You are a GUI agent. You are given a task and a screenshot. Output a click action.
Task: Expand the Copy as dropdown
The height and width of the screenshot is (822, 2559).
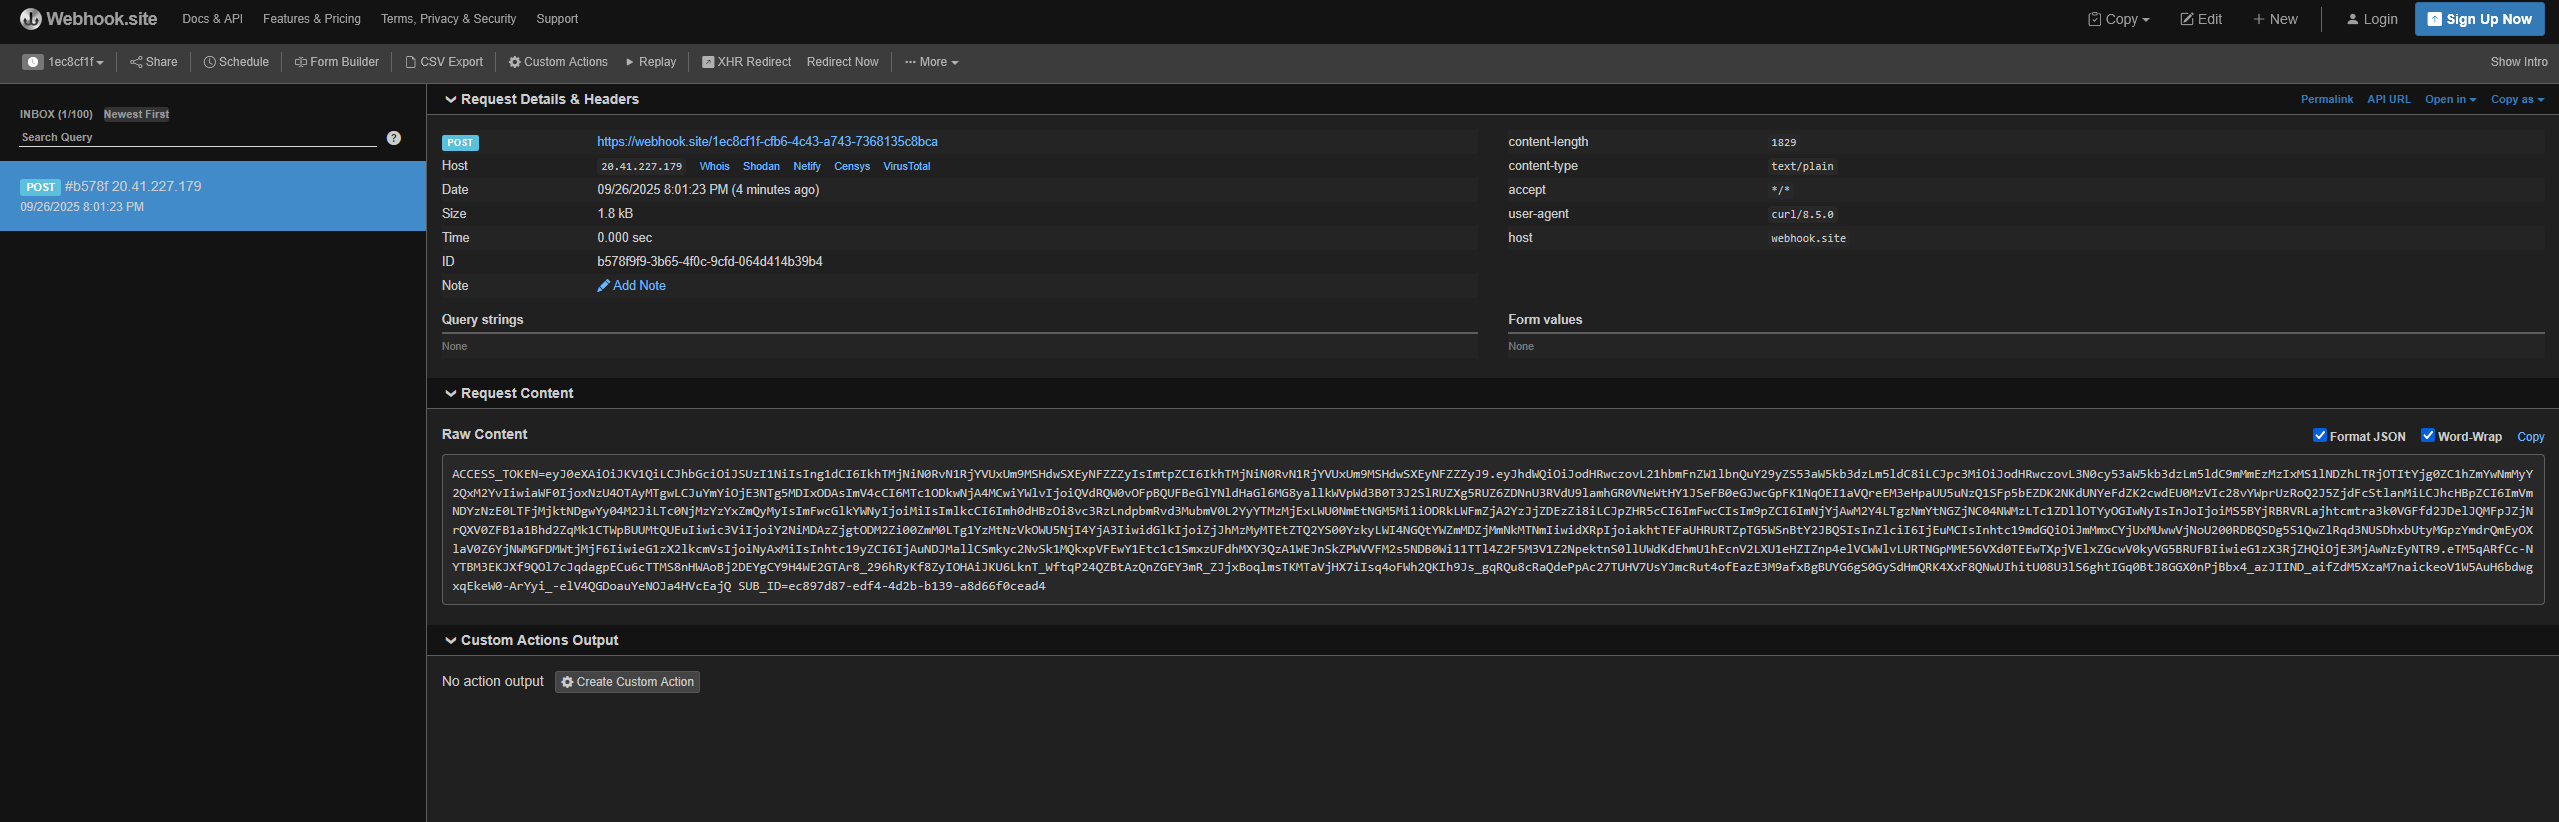pyautogui.click(x=2517, y=99)
